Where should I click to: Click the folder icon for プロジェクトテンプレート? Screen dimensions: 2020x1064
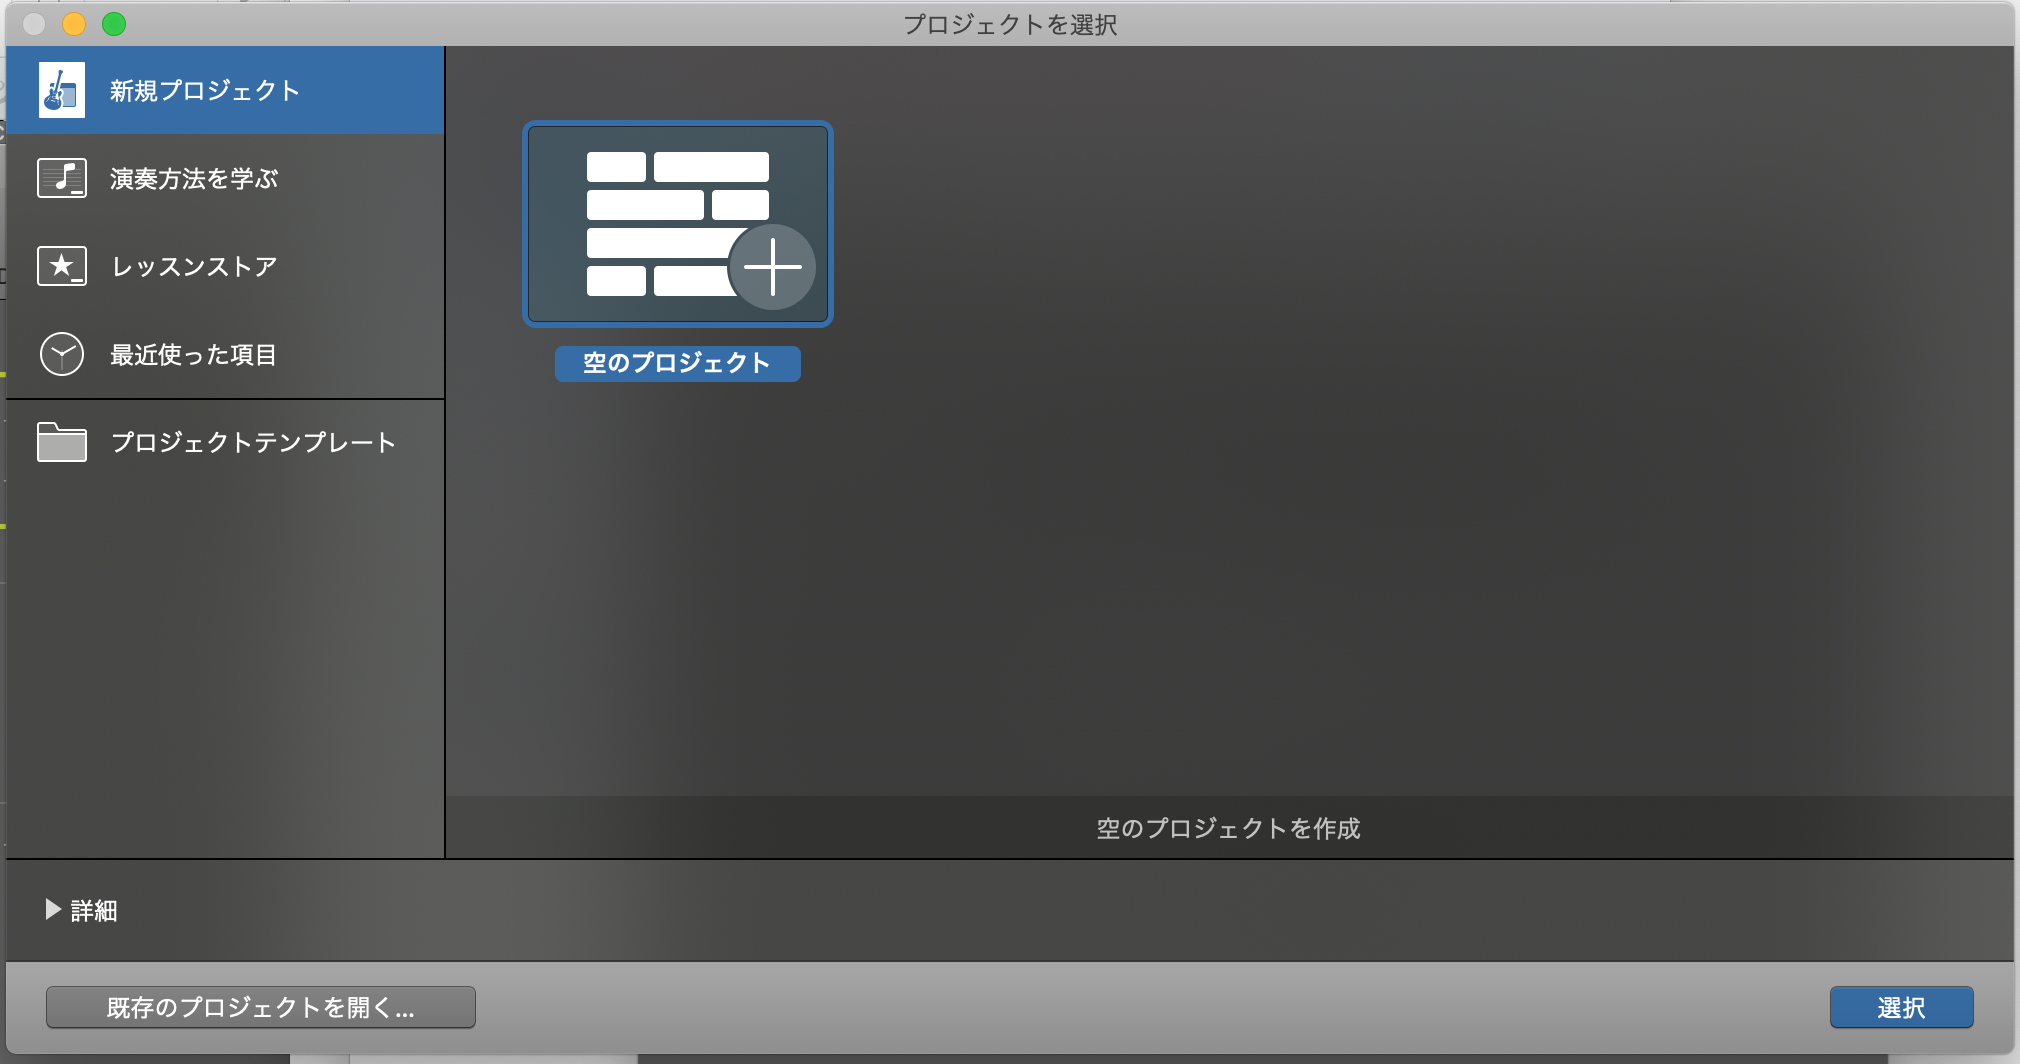(x=61, y=441)
